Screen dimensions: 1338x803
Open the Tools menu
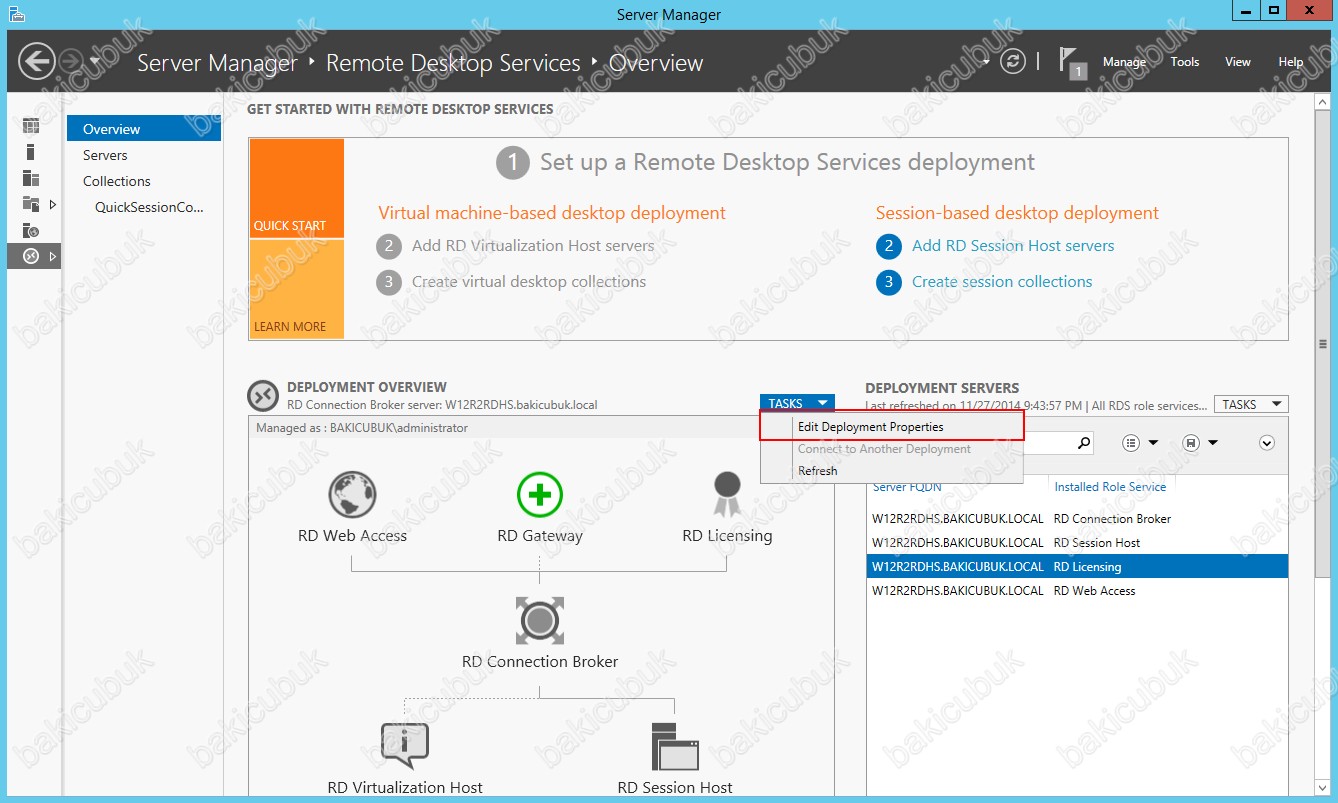[1185, 62]
